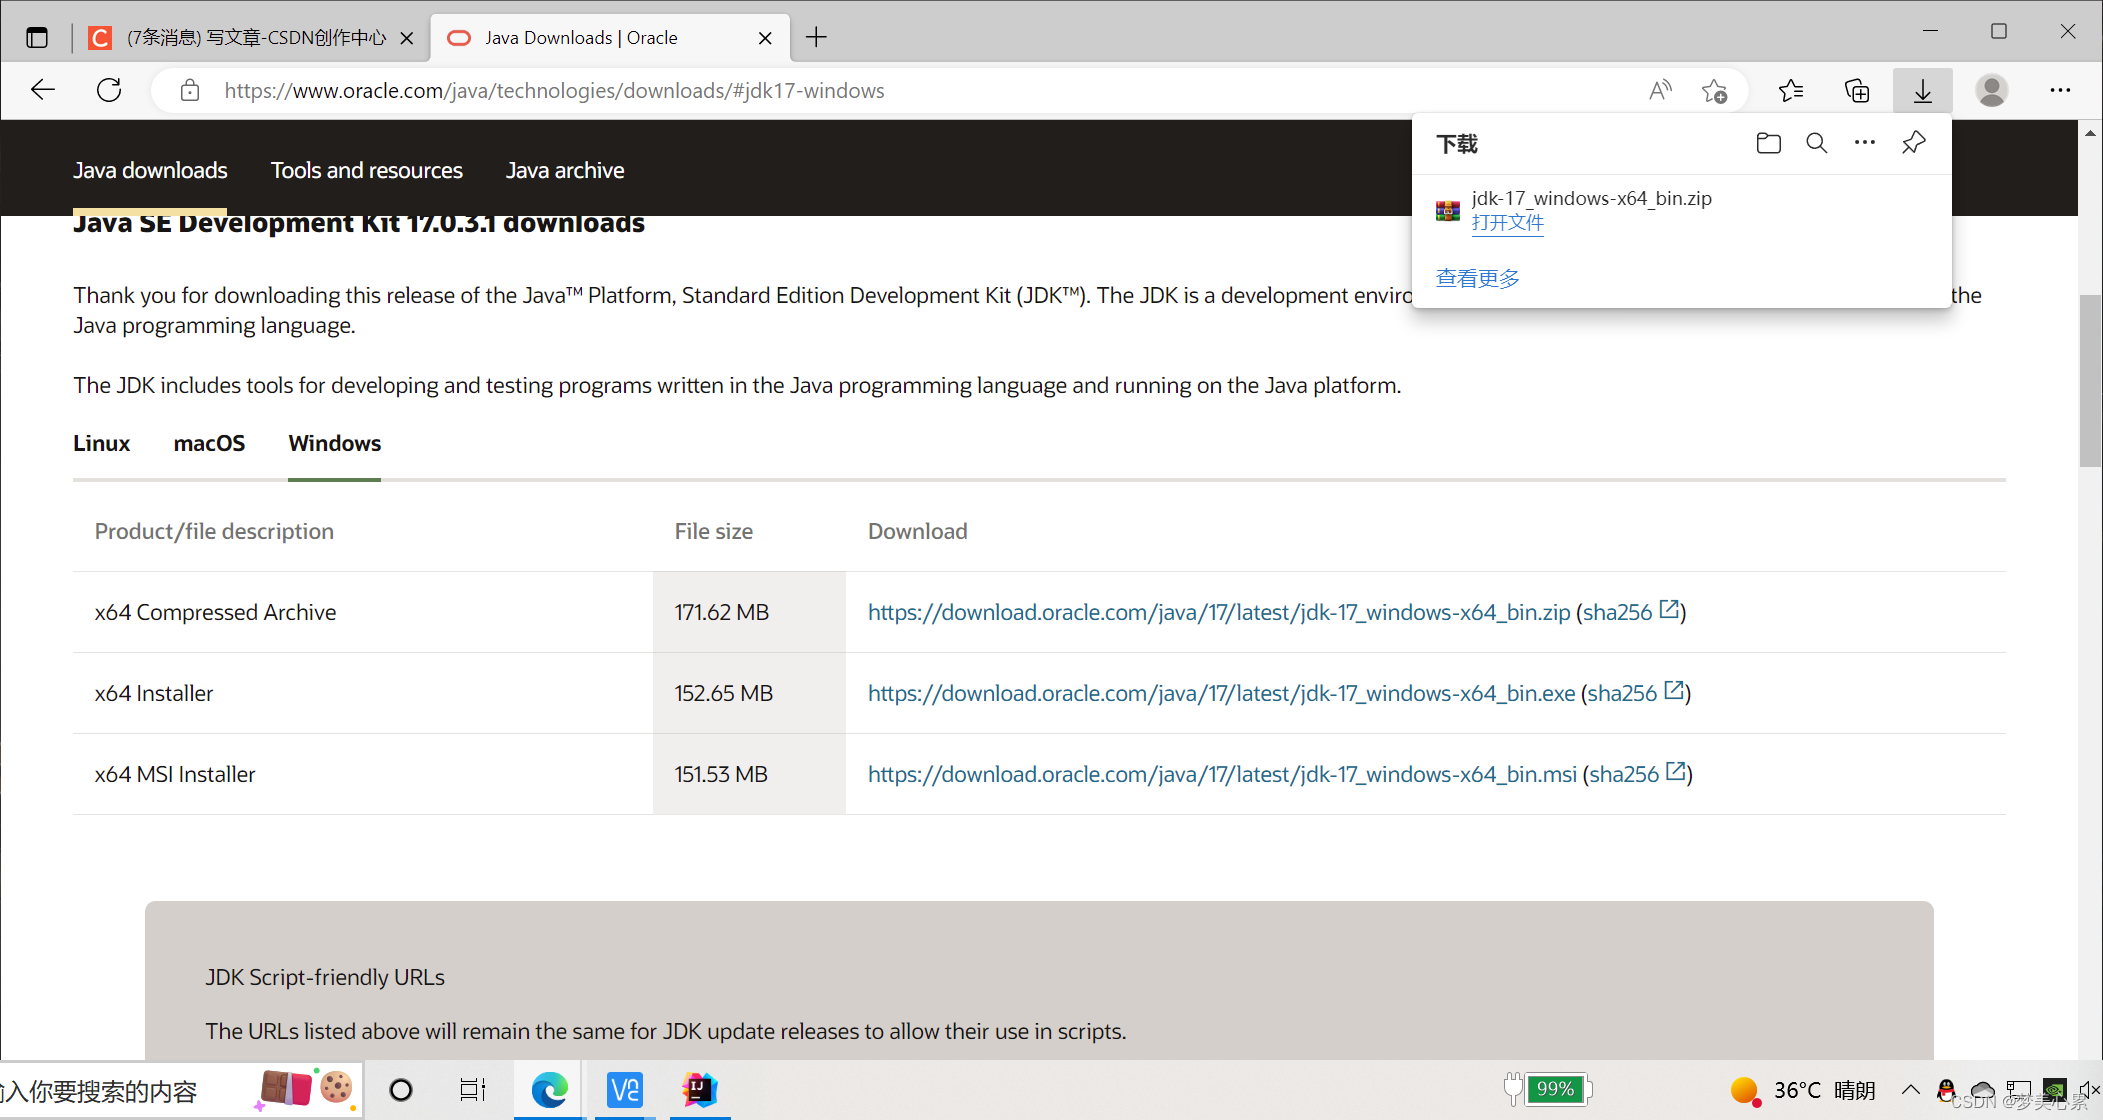Open the downloads panel more options ellipsis
This screenshot has width=2103, height=1120.
click(x=1864, y=143)
